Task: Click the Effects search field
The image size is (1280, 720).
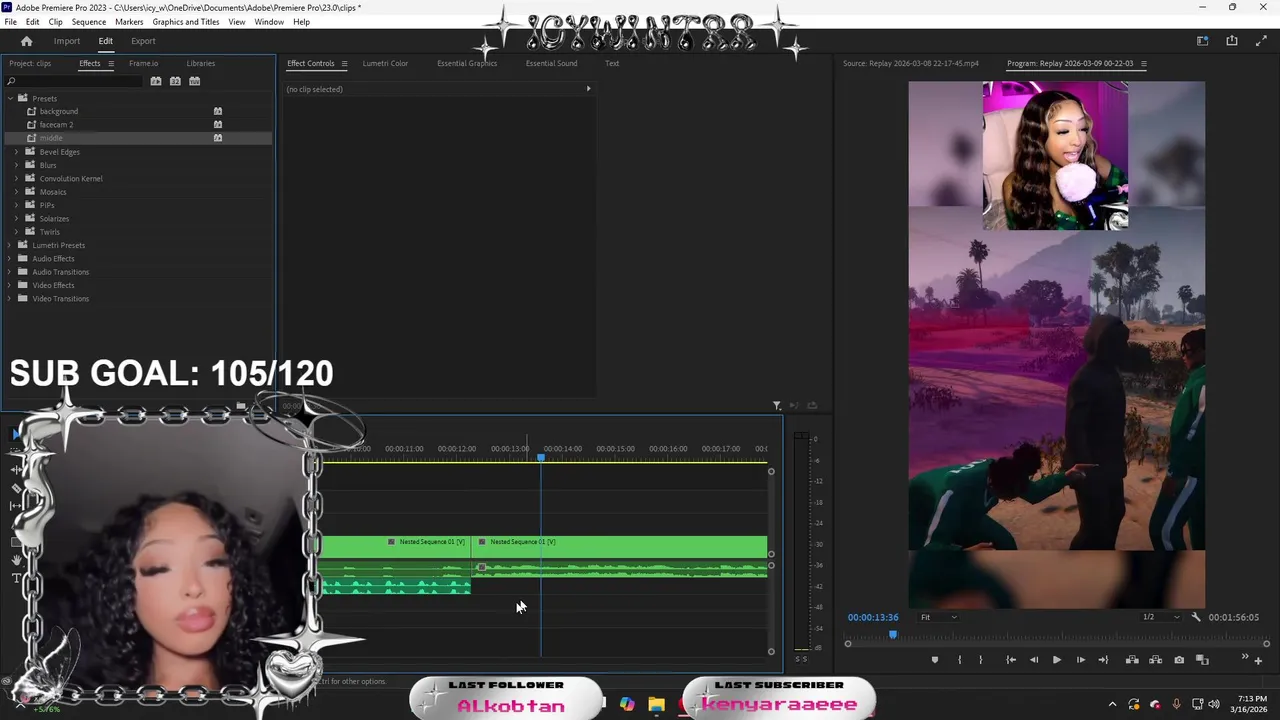Action: (x=73, y=81)
